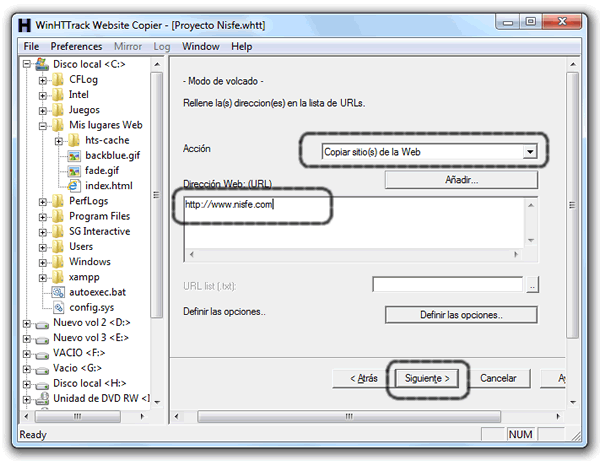
Task: Click the CFLog folder icon
Action: pyautogui.click(x=58, y=80)
